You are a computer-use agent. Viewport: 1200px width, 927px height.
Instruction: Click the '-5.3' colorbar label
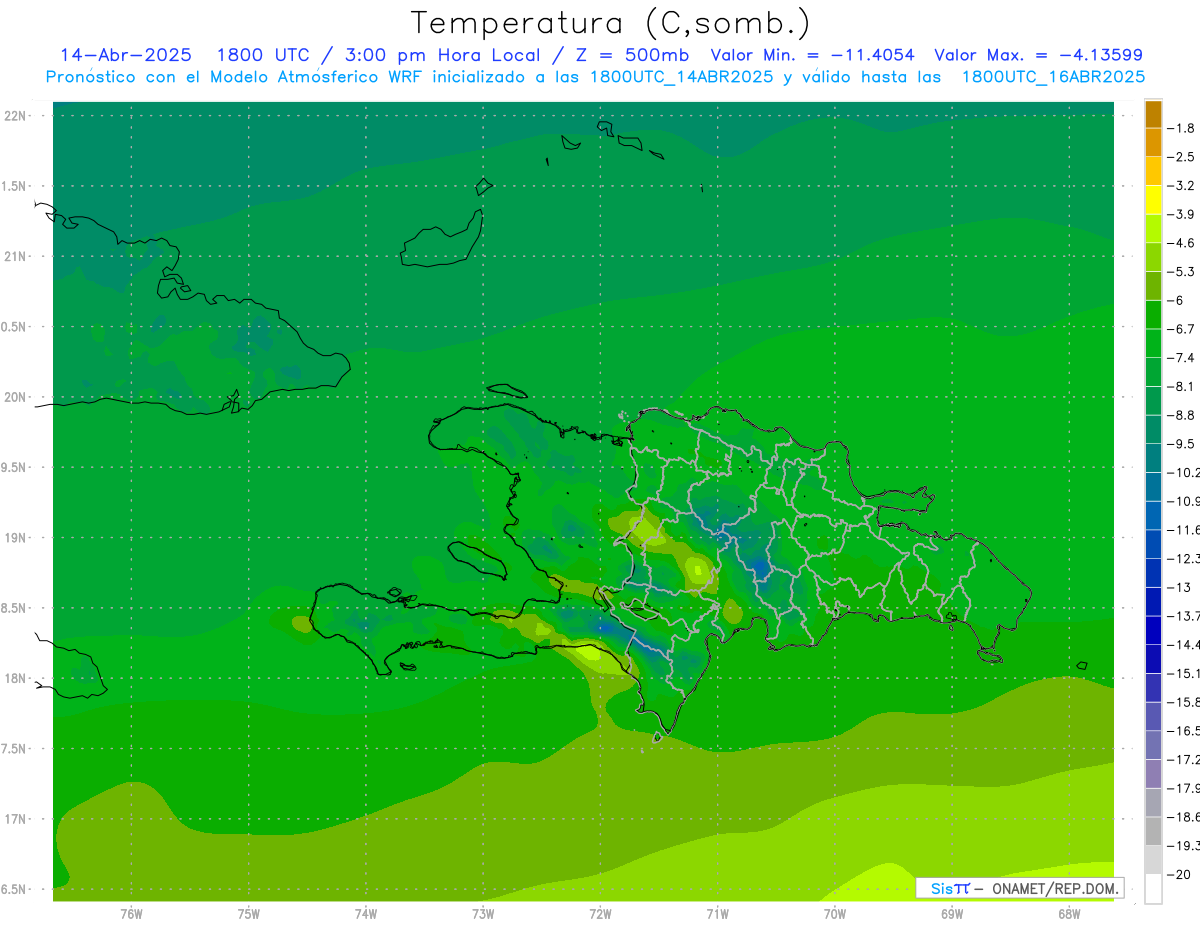(1181, 272)
